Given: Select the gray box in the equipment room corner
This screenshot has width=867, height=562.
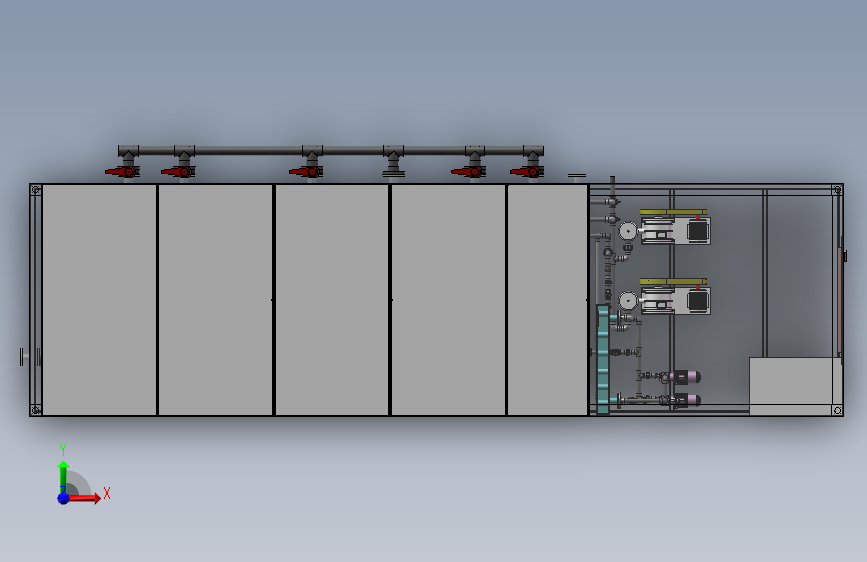Looking at the screenshot, I should [795, 386].
